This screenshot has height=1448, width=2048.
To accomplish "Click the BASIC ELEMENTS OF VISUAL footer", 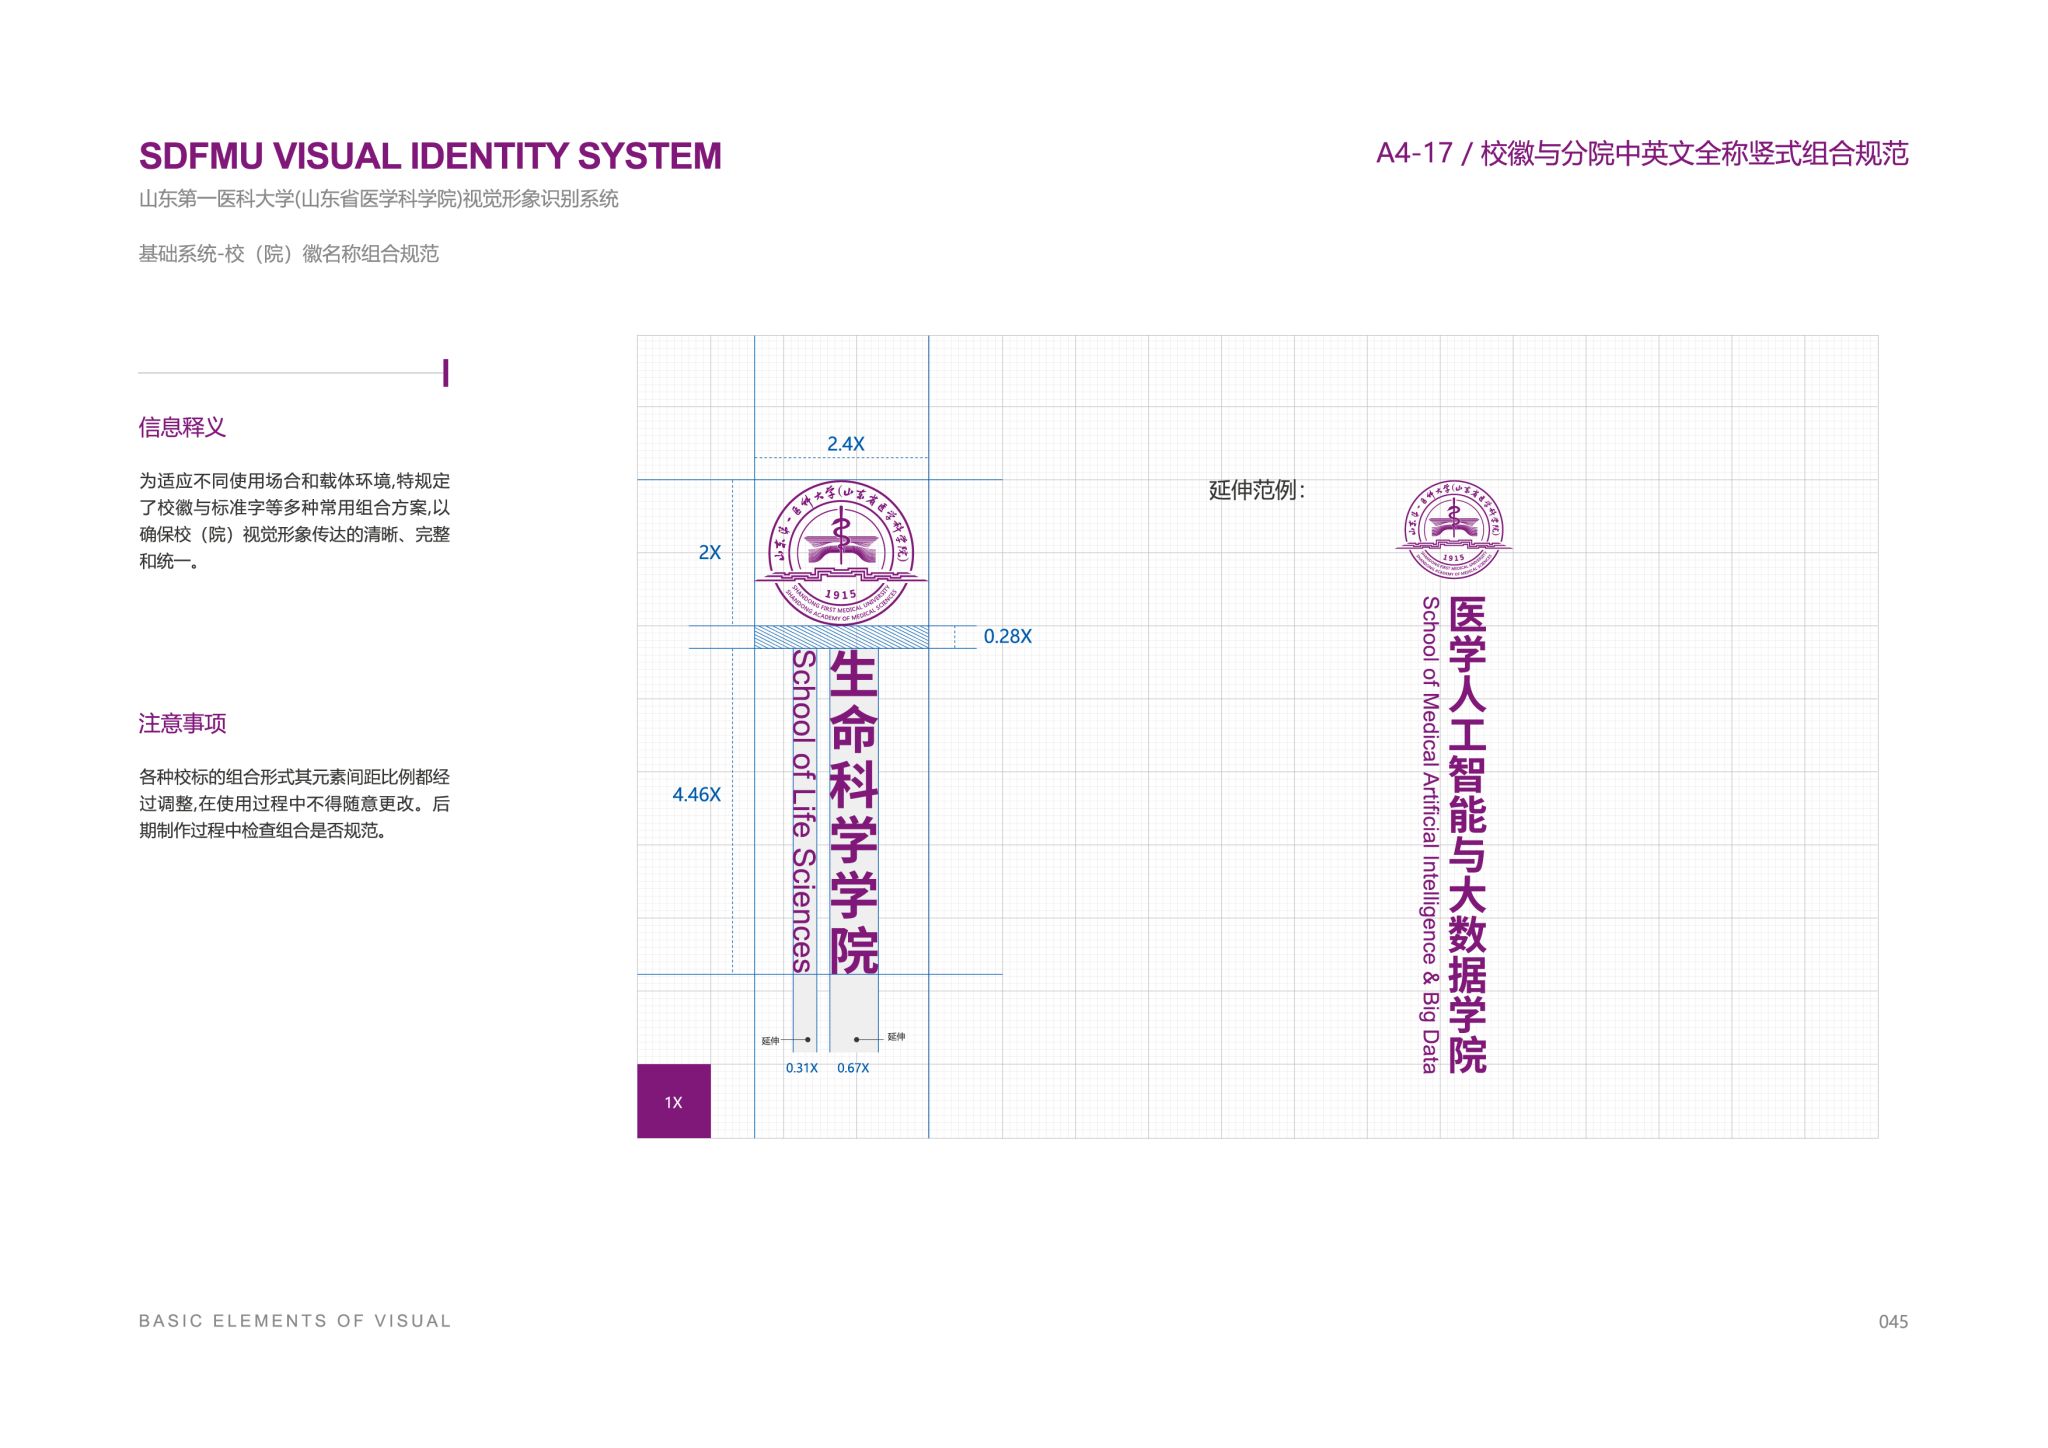I will coord(295,1321).
